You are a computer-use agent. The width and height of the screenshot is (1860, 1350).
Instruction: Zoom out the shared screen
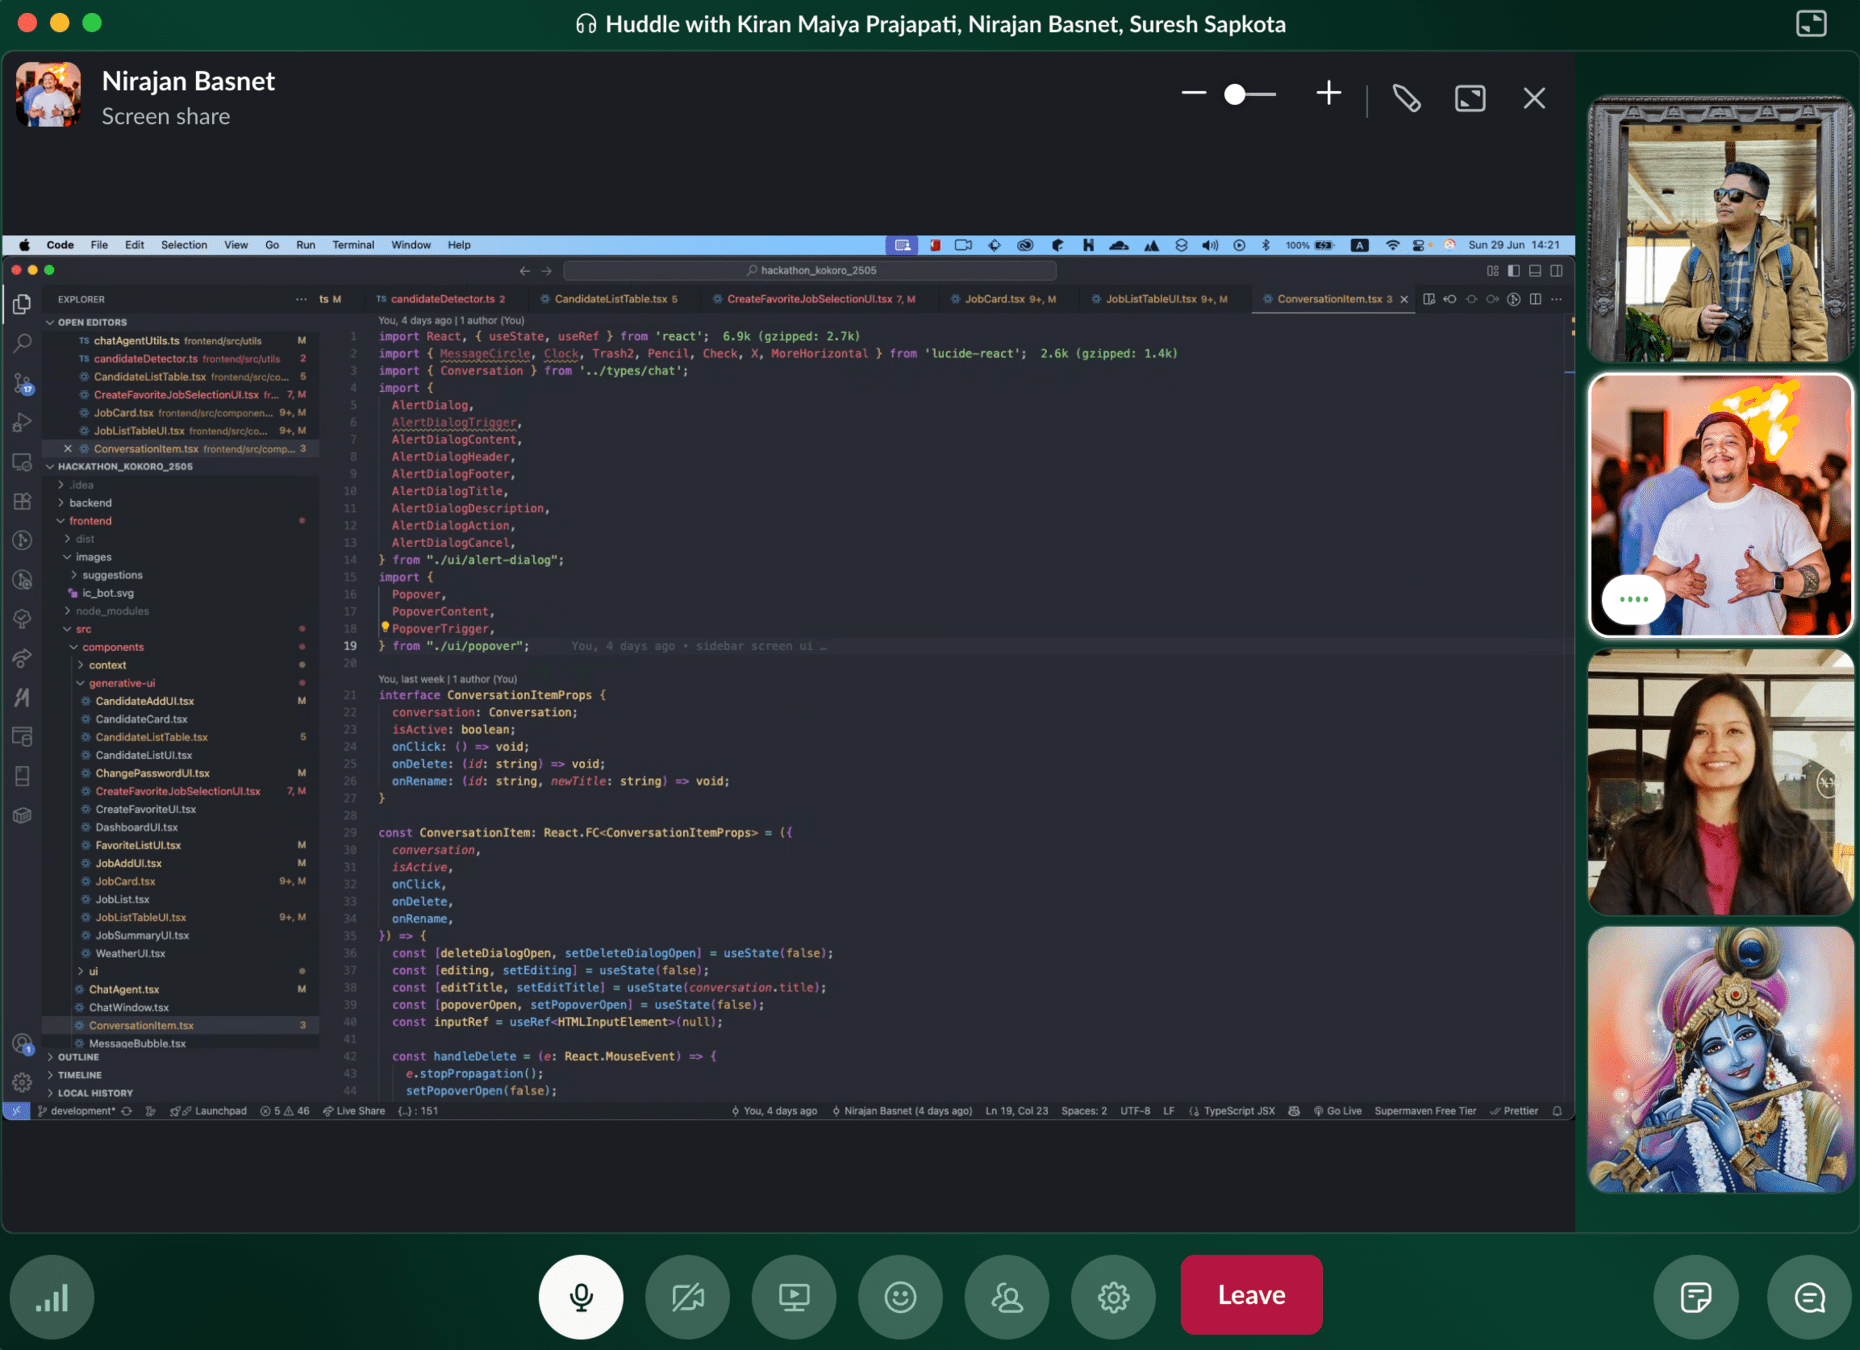click(1193, 94)
